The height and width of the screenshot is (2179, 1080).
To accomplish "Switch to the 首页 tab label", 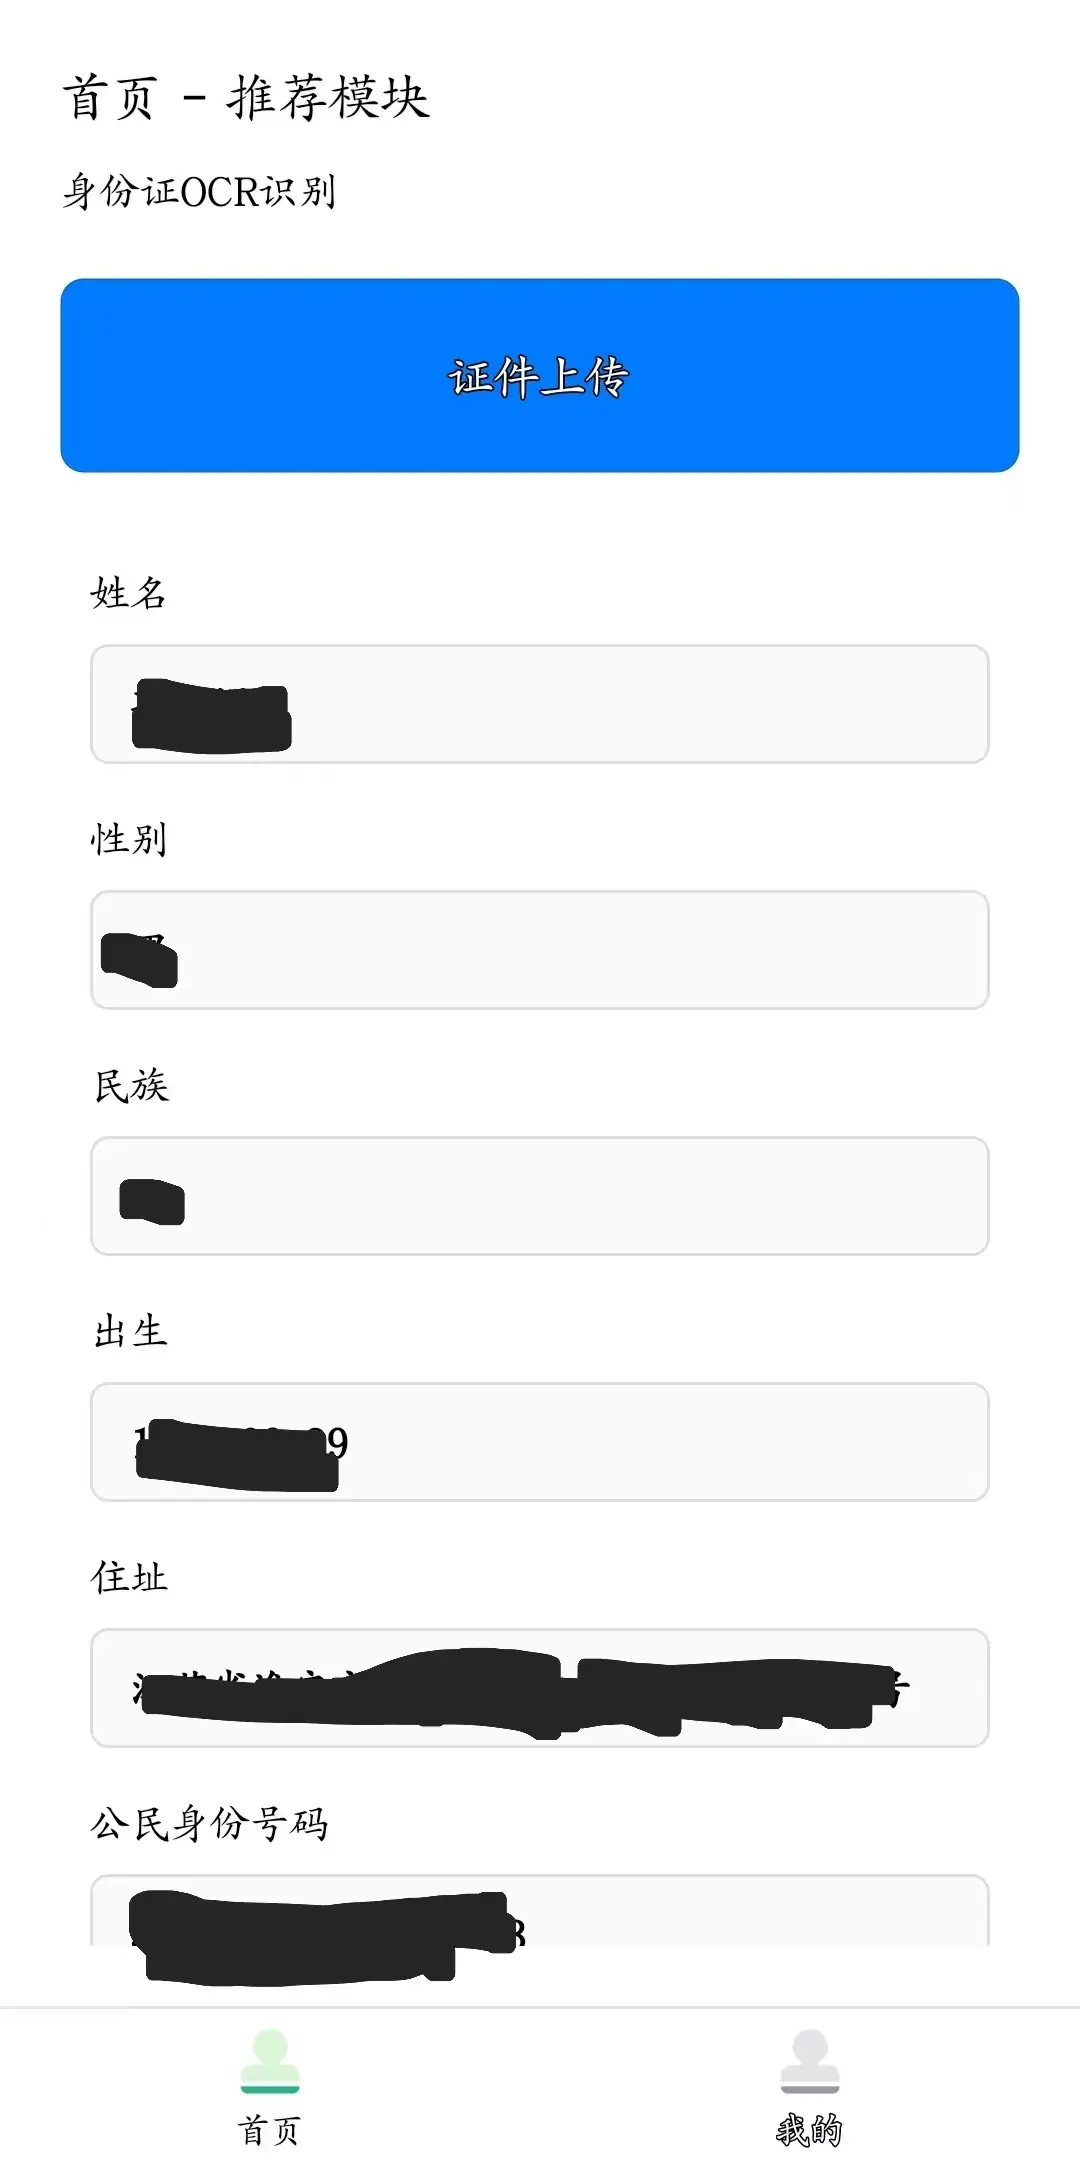I will pyautogui.click(x=270, y=2130).
